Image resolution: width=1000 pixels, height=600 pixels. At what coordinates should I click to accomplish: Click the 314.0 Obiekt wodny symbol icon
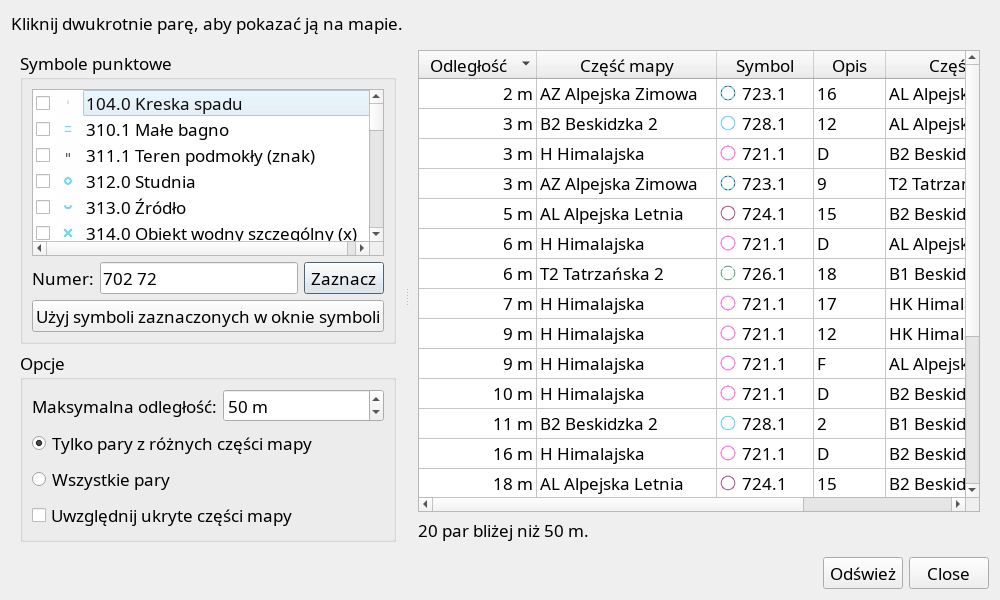coord(68,233)
